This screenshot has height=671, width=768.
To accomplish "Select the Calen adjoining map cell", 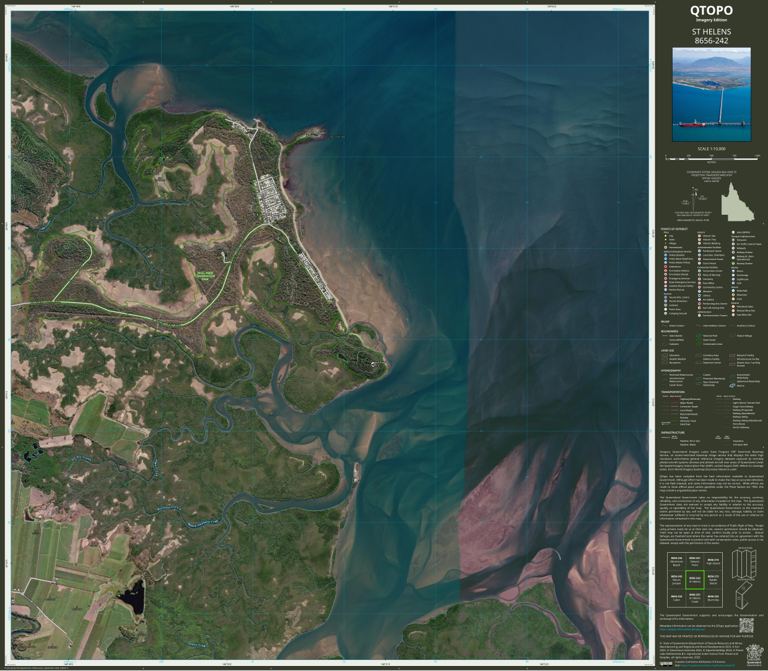I will [x=676, y=599].
